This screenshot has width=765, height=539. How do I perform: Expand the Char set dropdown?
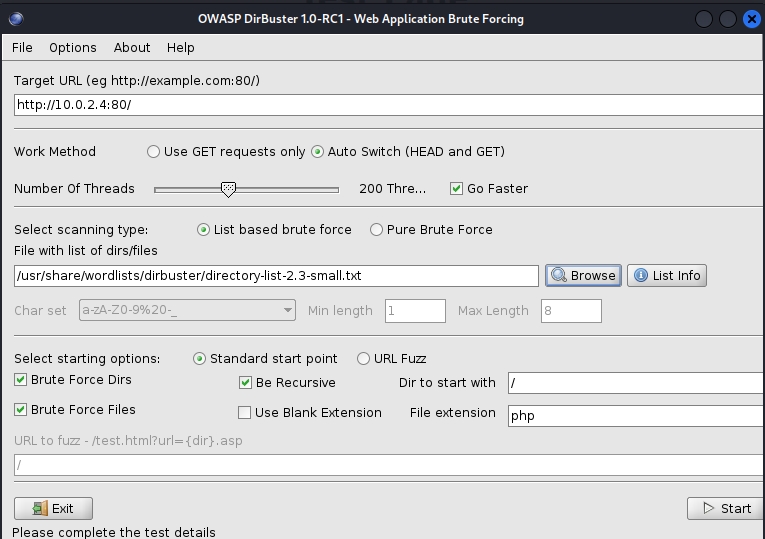tap(288, 311)
